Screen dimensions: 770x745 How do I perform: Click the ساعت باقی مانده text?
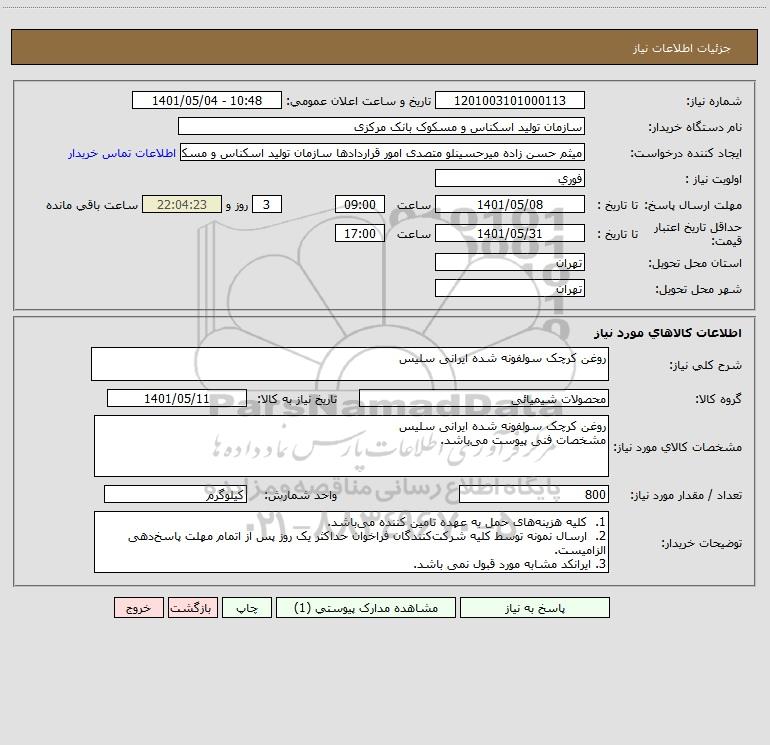pos(92,205)
